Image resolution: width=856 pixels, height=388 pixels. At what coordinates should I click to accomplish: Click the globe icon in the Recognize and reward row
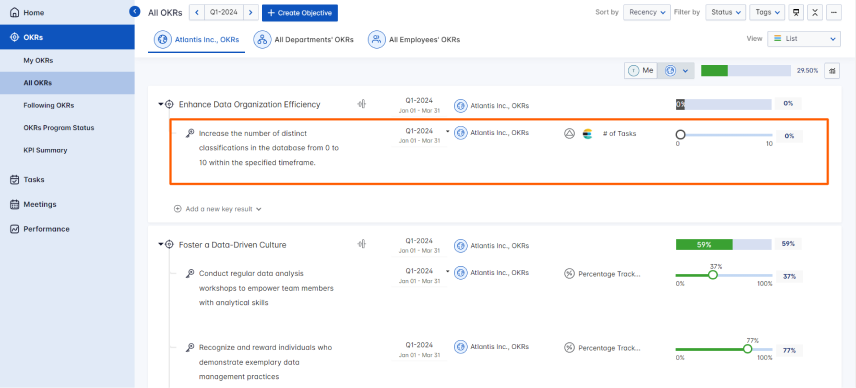461,347
